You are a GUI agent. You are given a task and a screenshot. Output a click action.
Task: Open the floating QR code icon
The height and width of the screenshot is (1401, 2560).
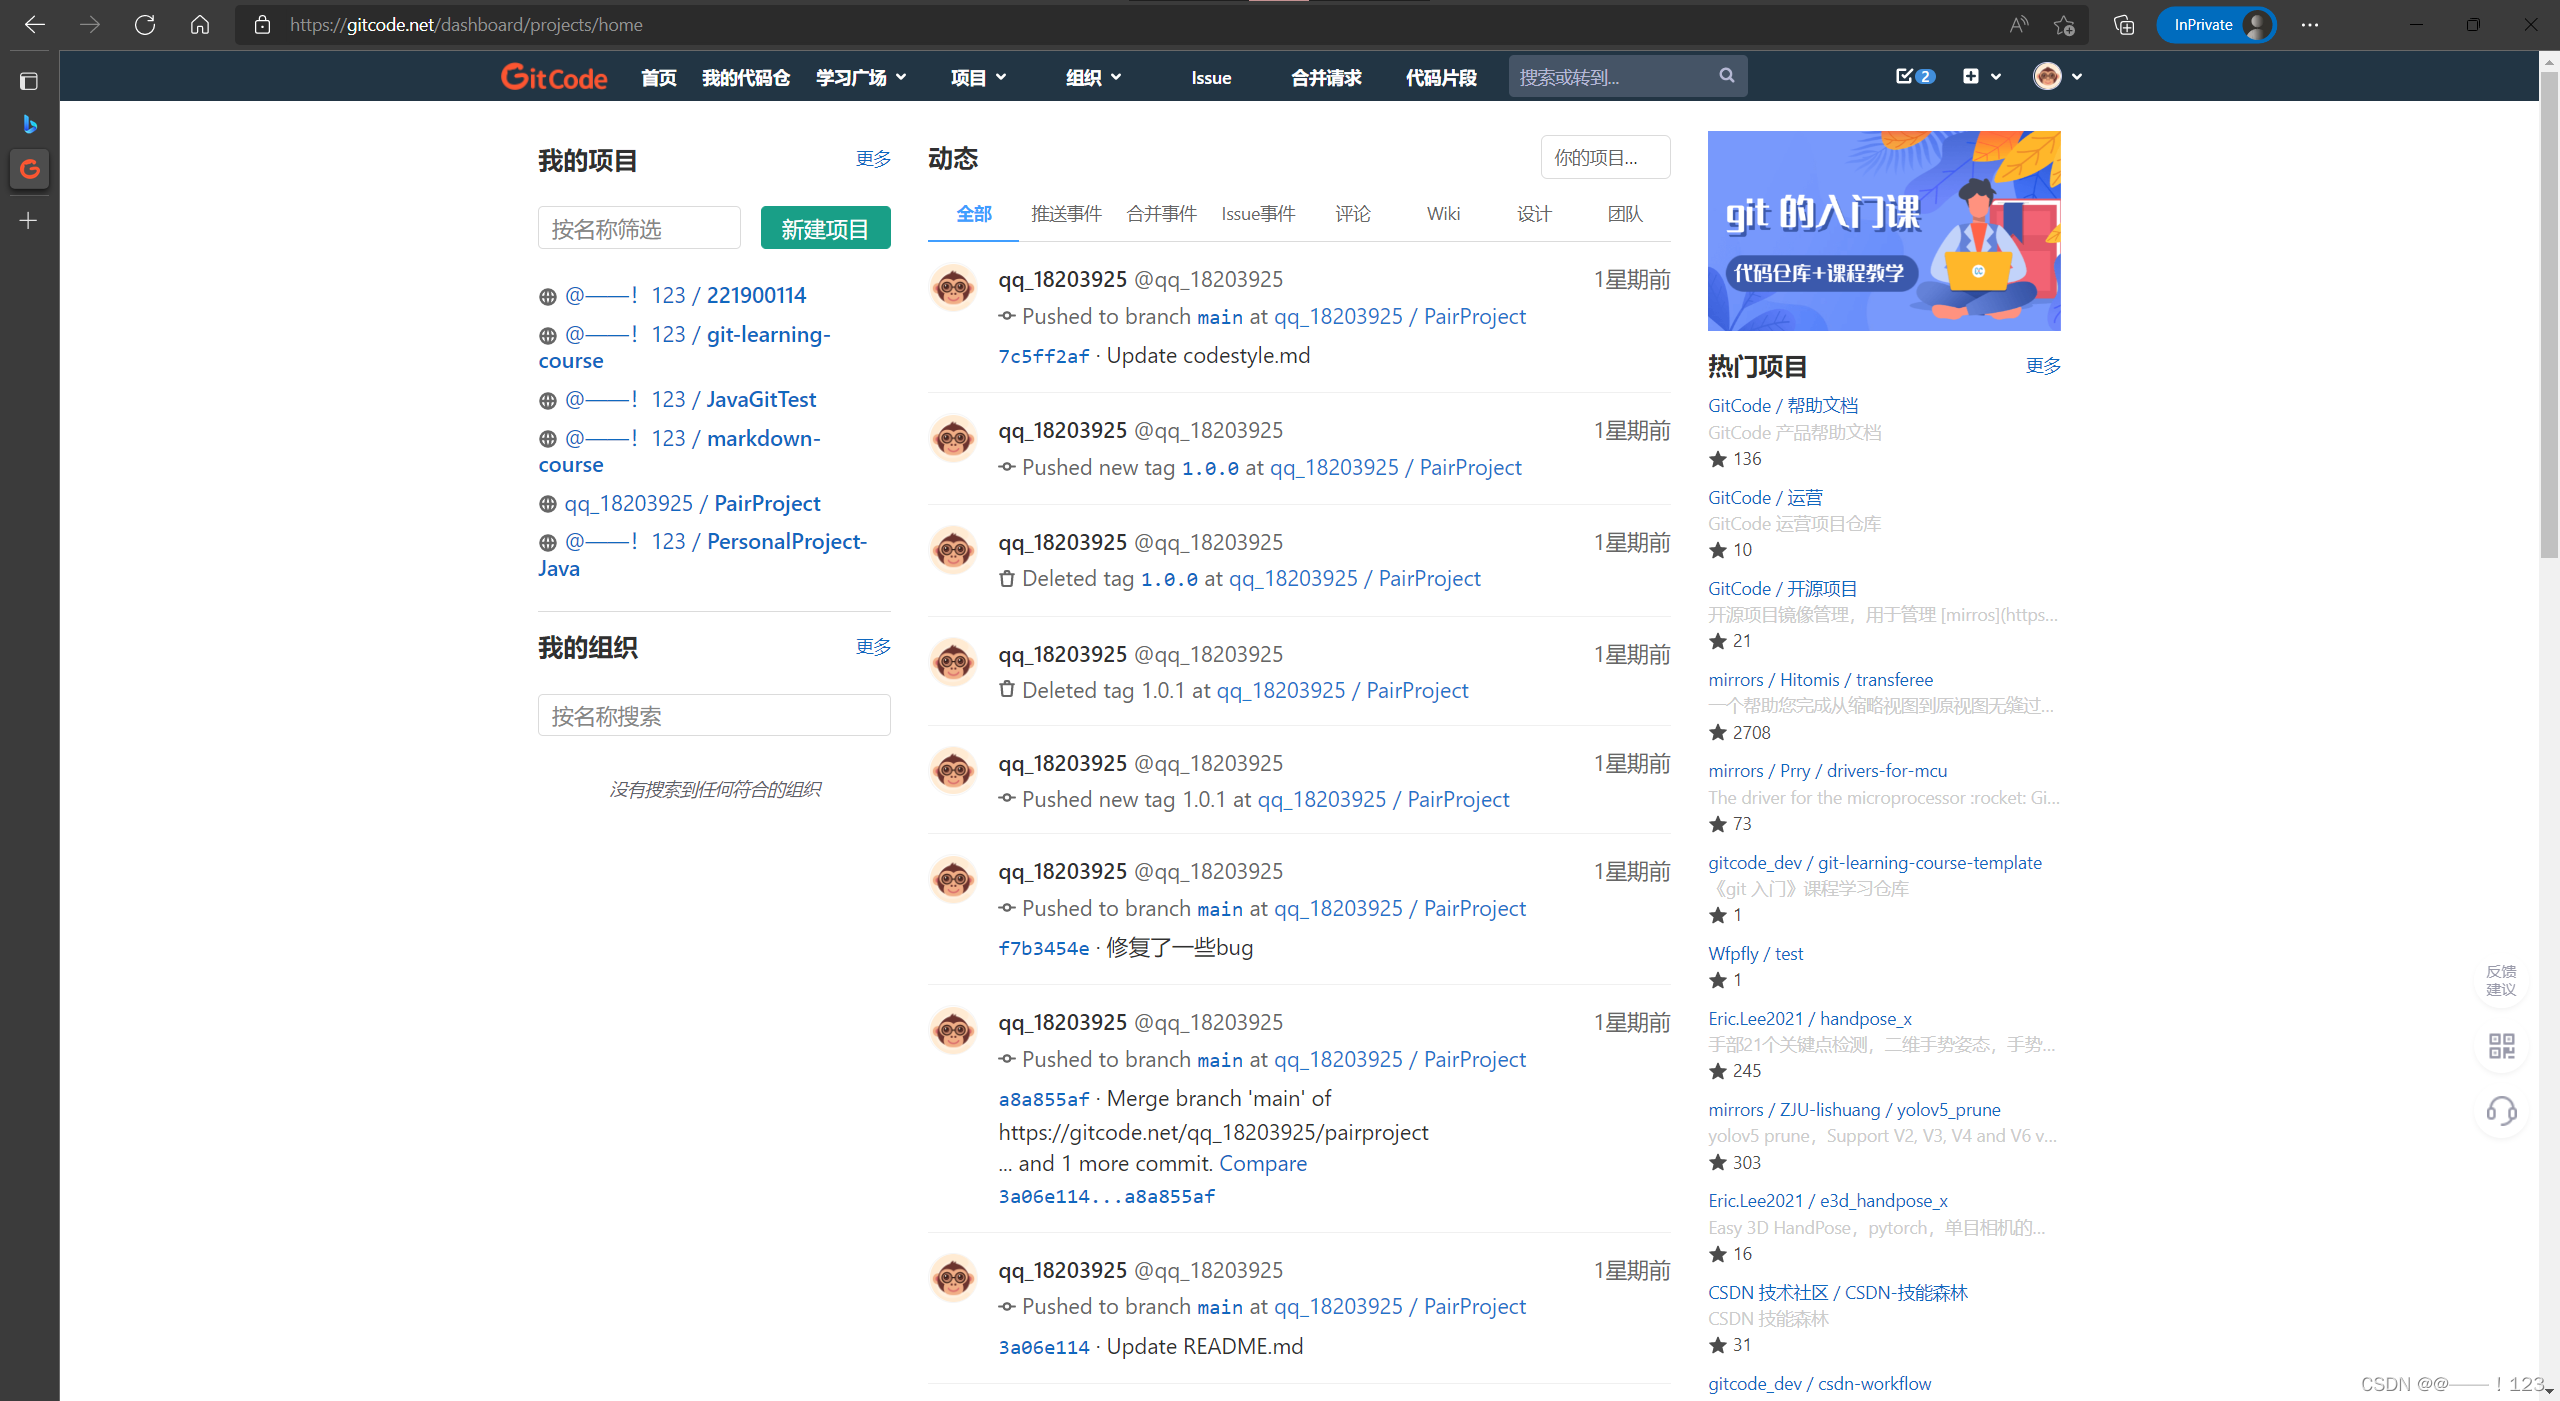[2501, 1046]
